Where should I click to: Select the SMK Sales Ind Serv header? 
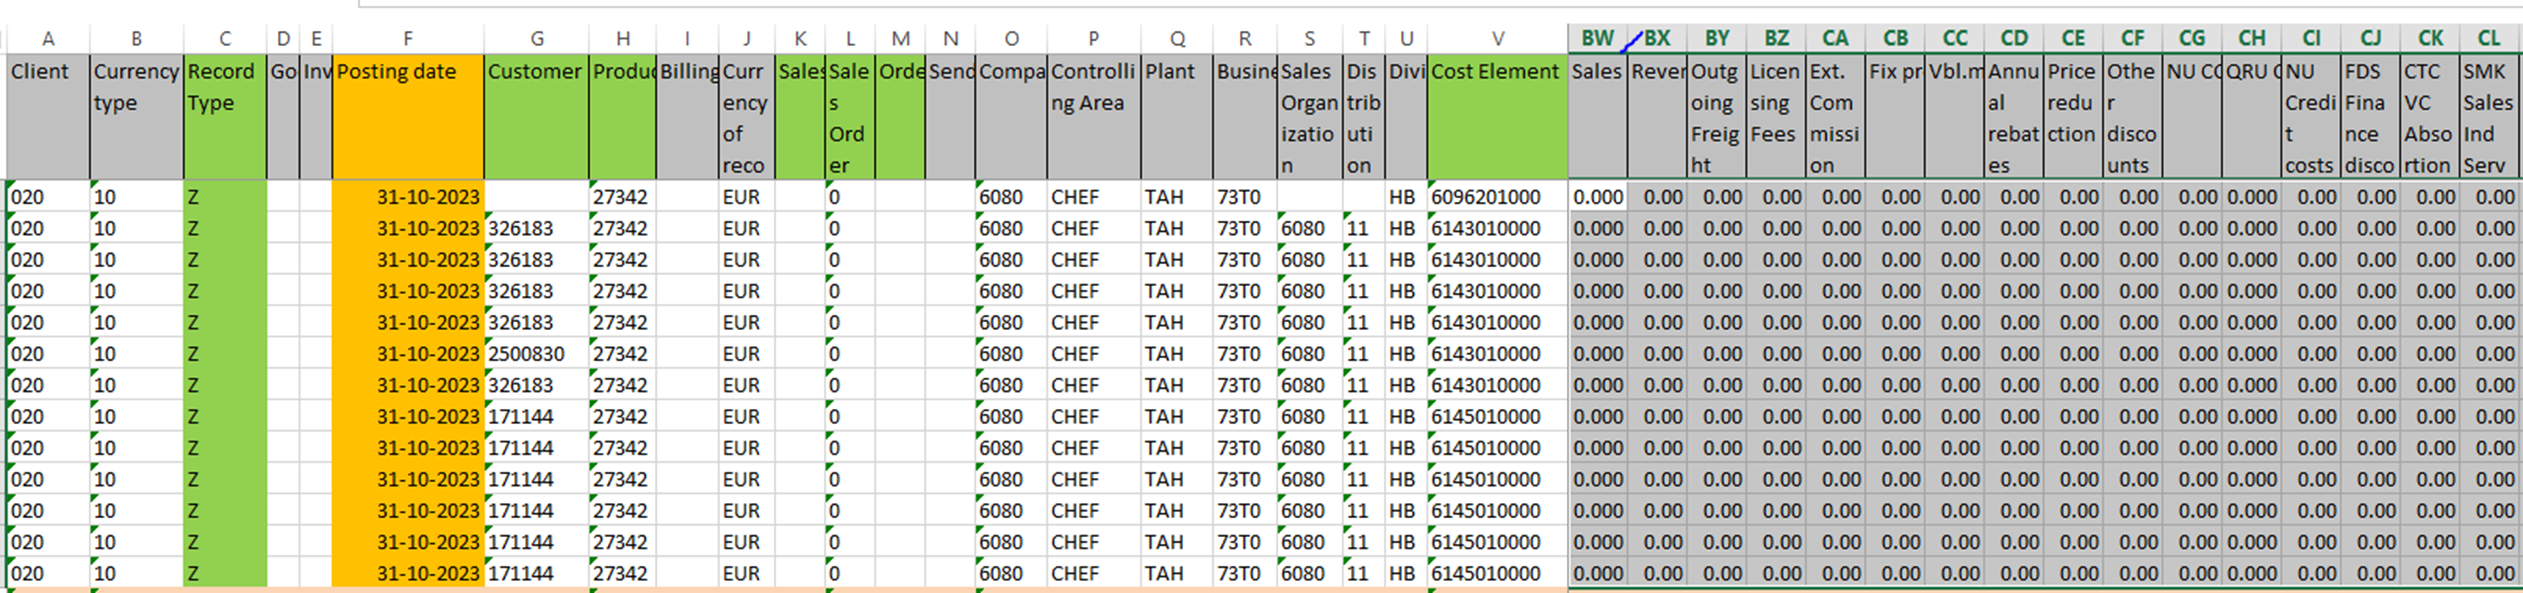[2489, 118]
